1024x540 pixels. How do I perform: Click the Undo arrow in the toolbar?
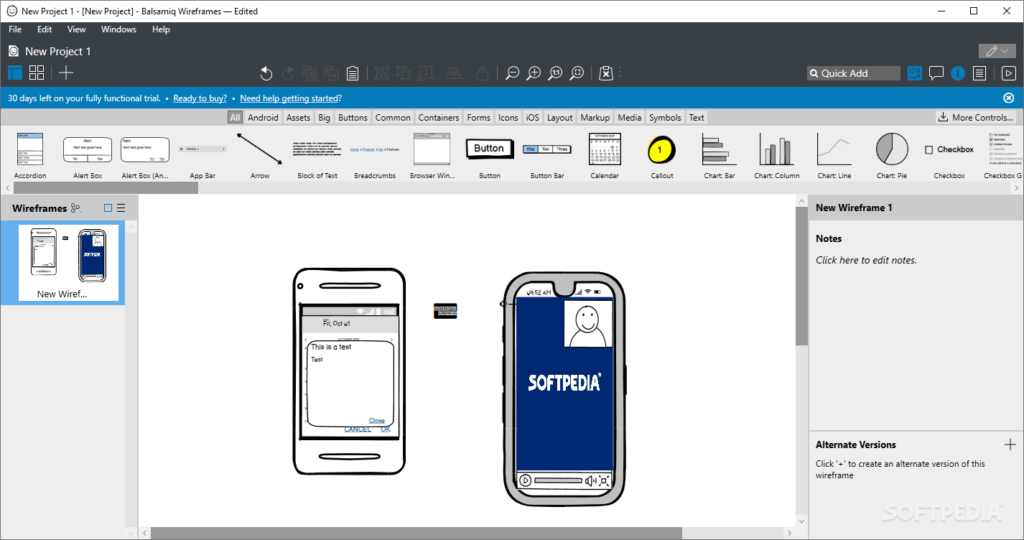tap(266, 73)
